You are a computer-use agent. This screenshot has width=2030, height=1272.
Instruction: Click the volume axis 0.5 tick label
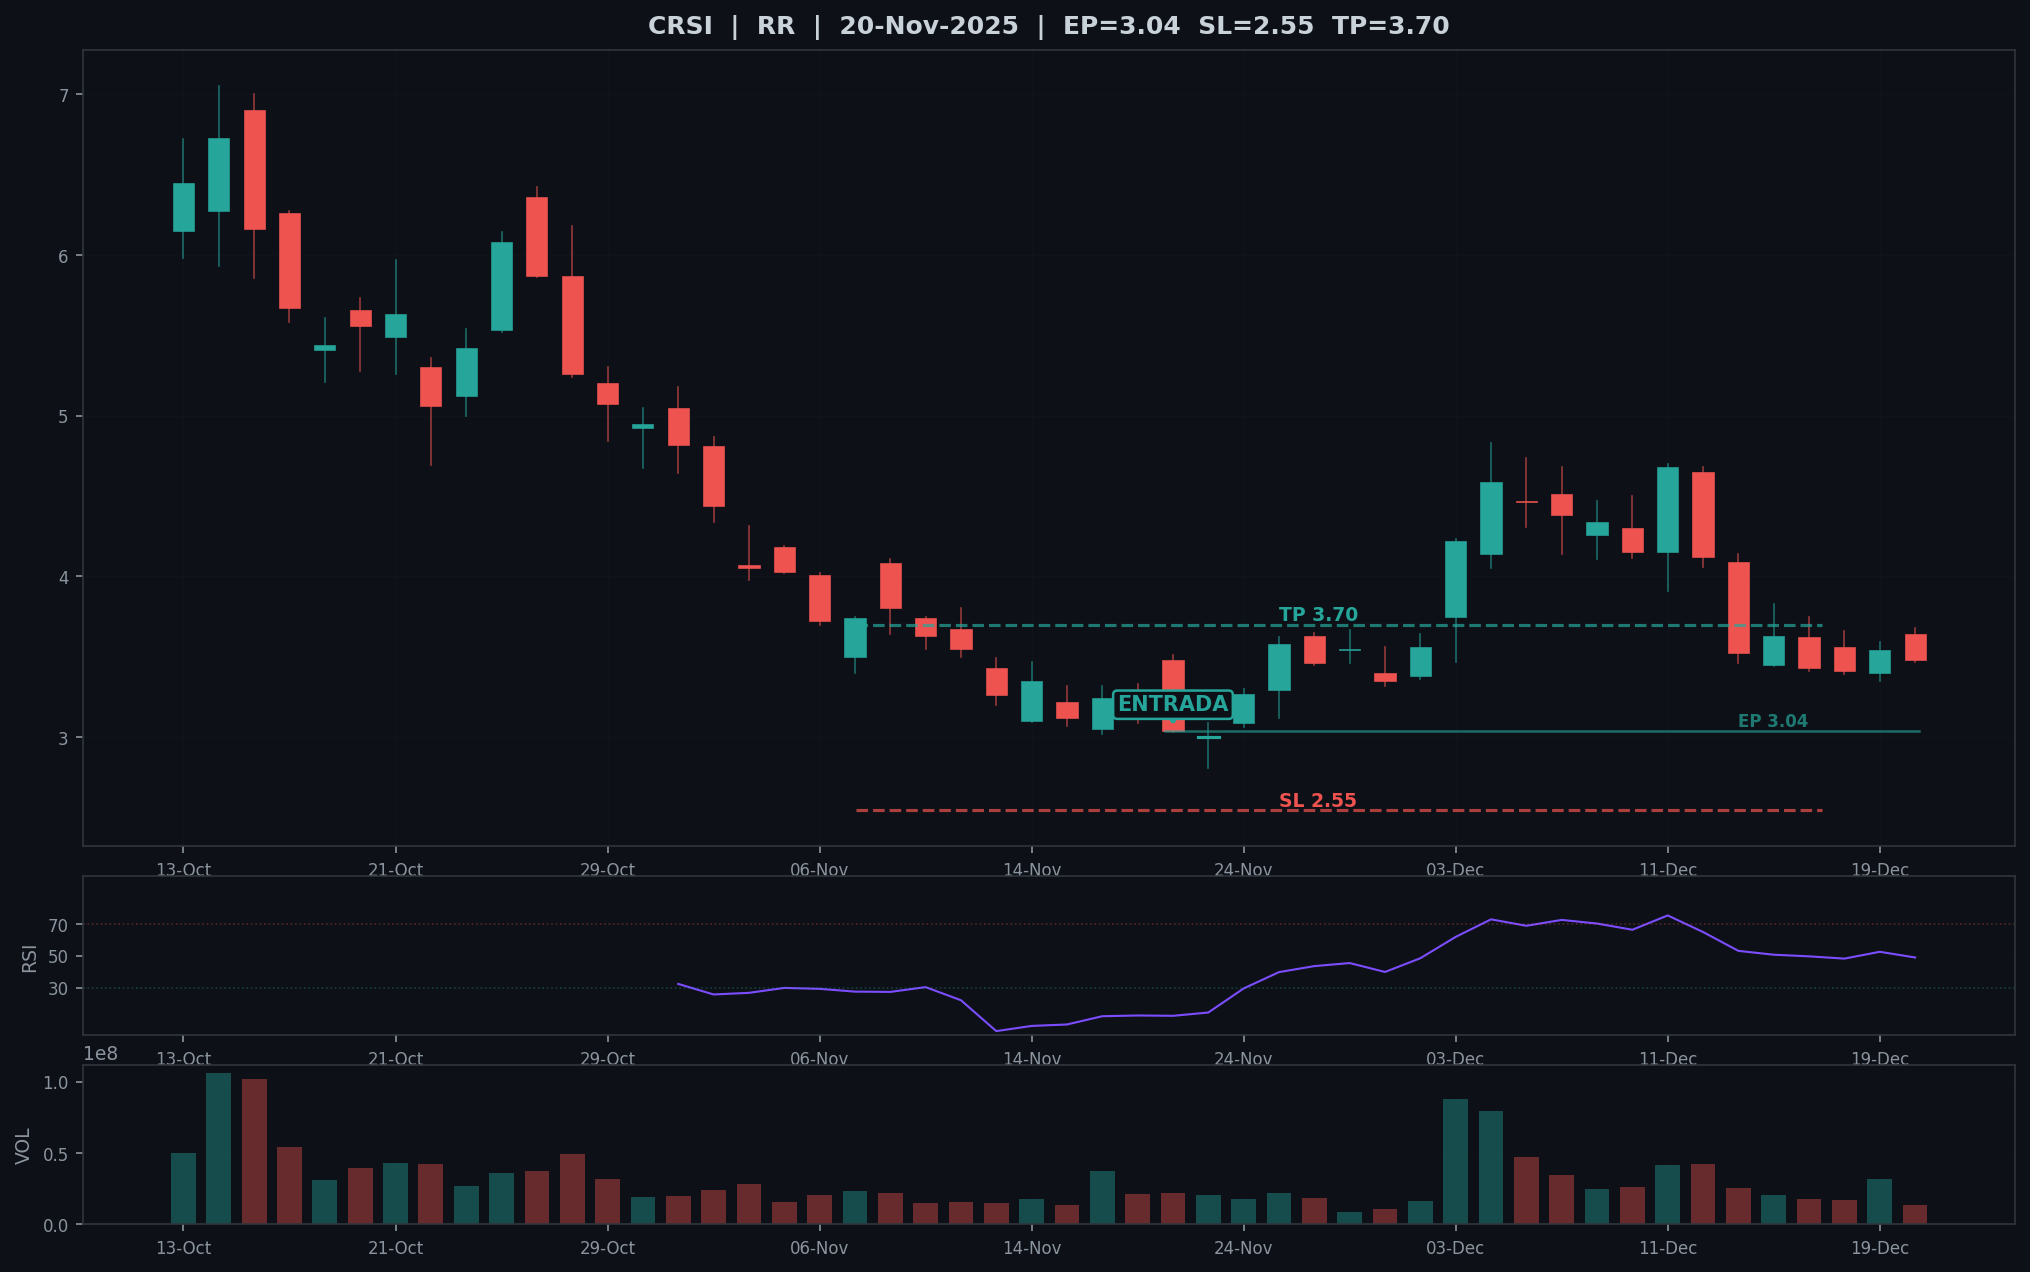point(56,1154)
